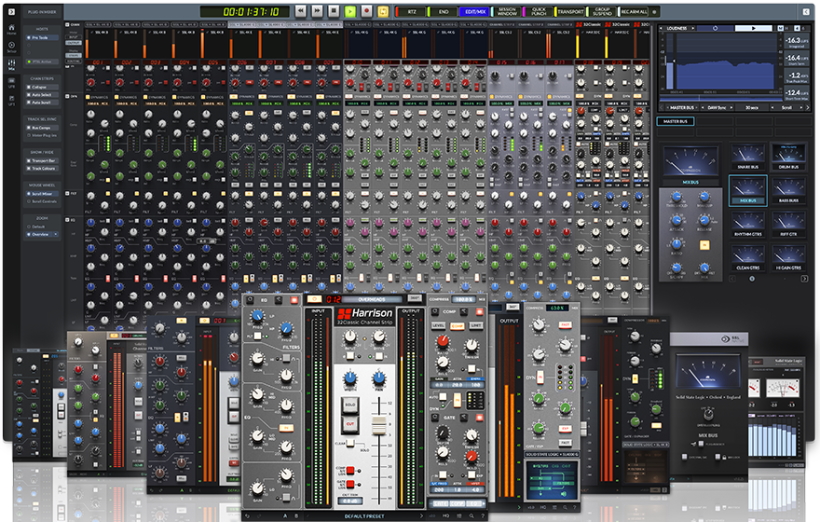This screenshot has height=522, width=820.
Task: Click the Harrison 32Classic channel fader
Action: [379, 425]
